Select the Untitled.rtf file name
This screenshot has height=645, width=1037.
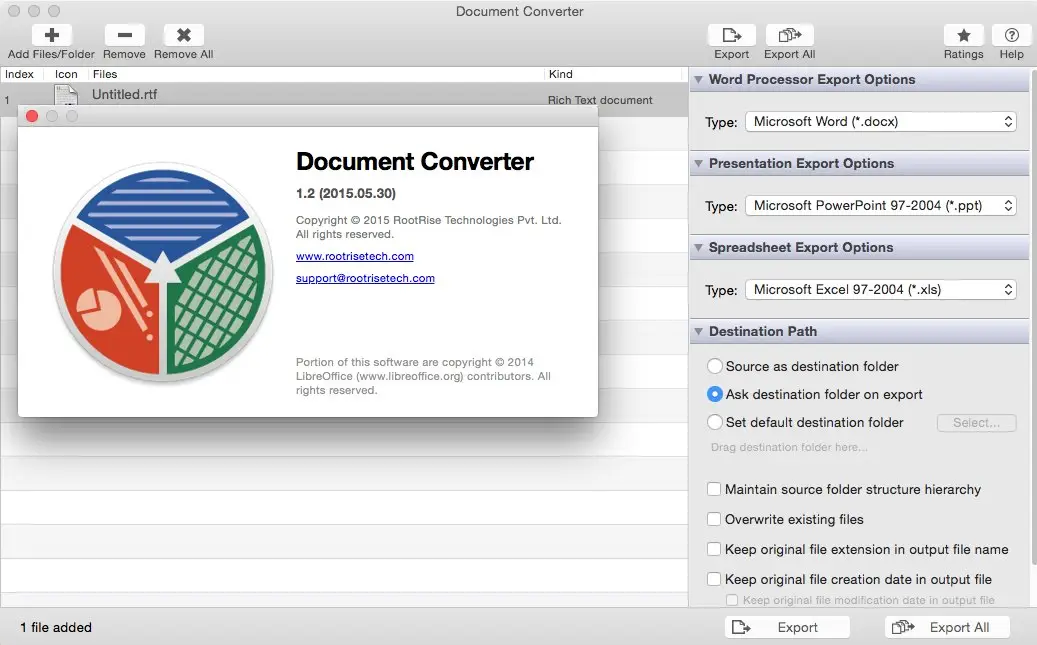124,95
